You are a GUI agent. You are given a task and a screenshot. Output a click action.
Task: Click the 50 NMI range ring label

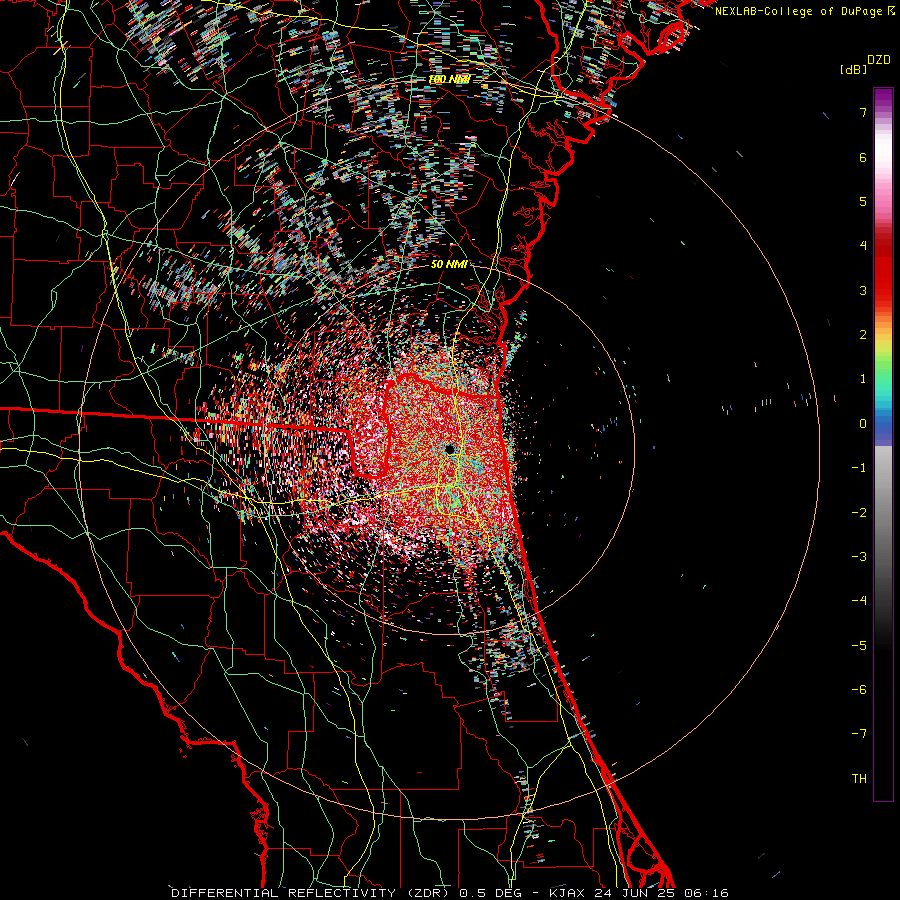pos(449,264)
